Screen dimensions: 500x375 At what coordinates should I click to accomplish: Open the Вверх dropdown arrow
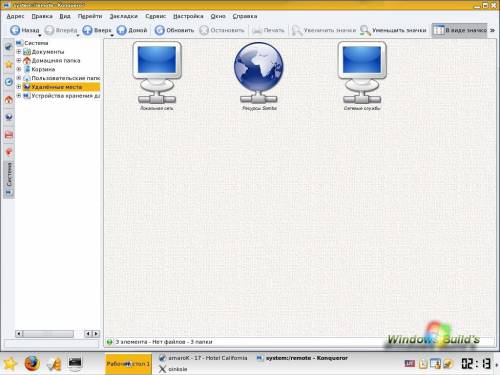(x=112, y=35)
